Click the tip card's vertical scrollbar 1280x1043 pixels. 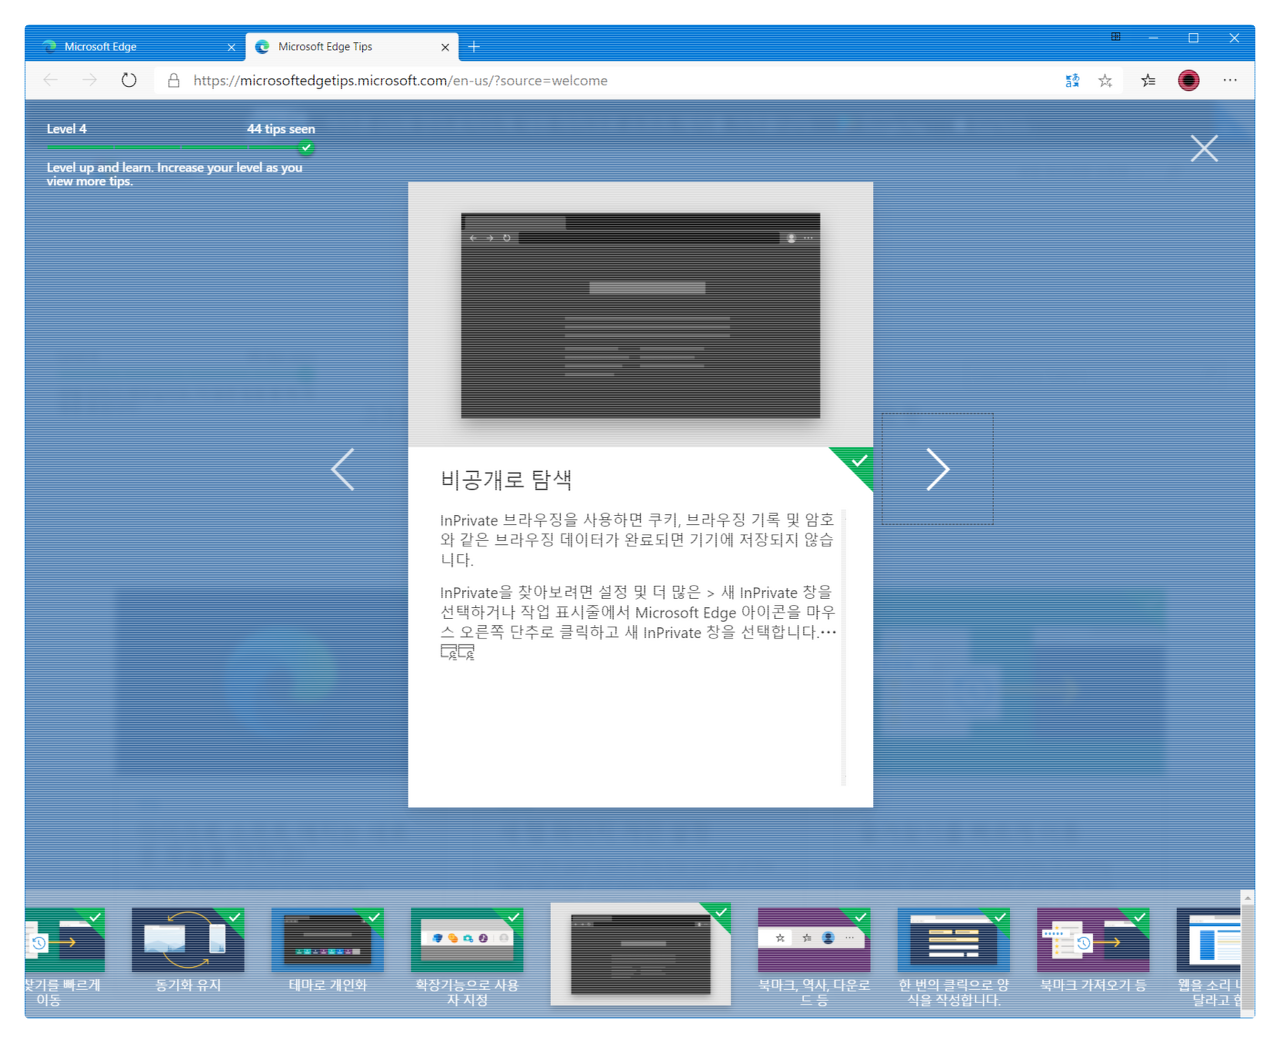click(x=845, y=647)
